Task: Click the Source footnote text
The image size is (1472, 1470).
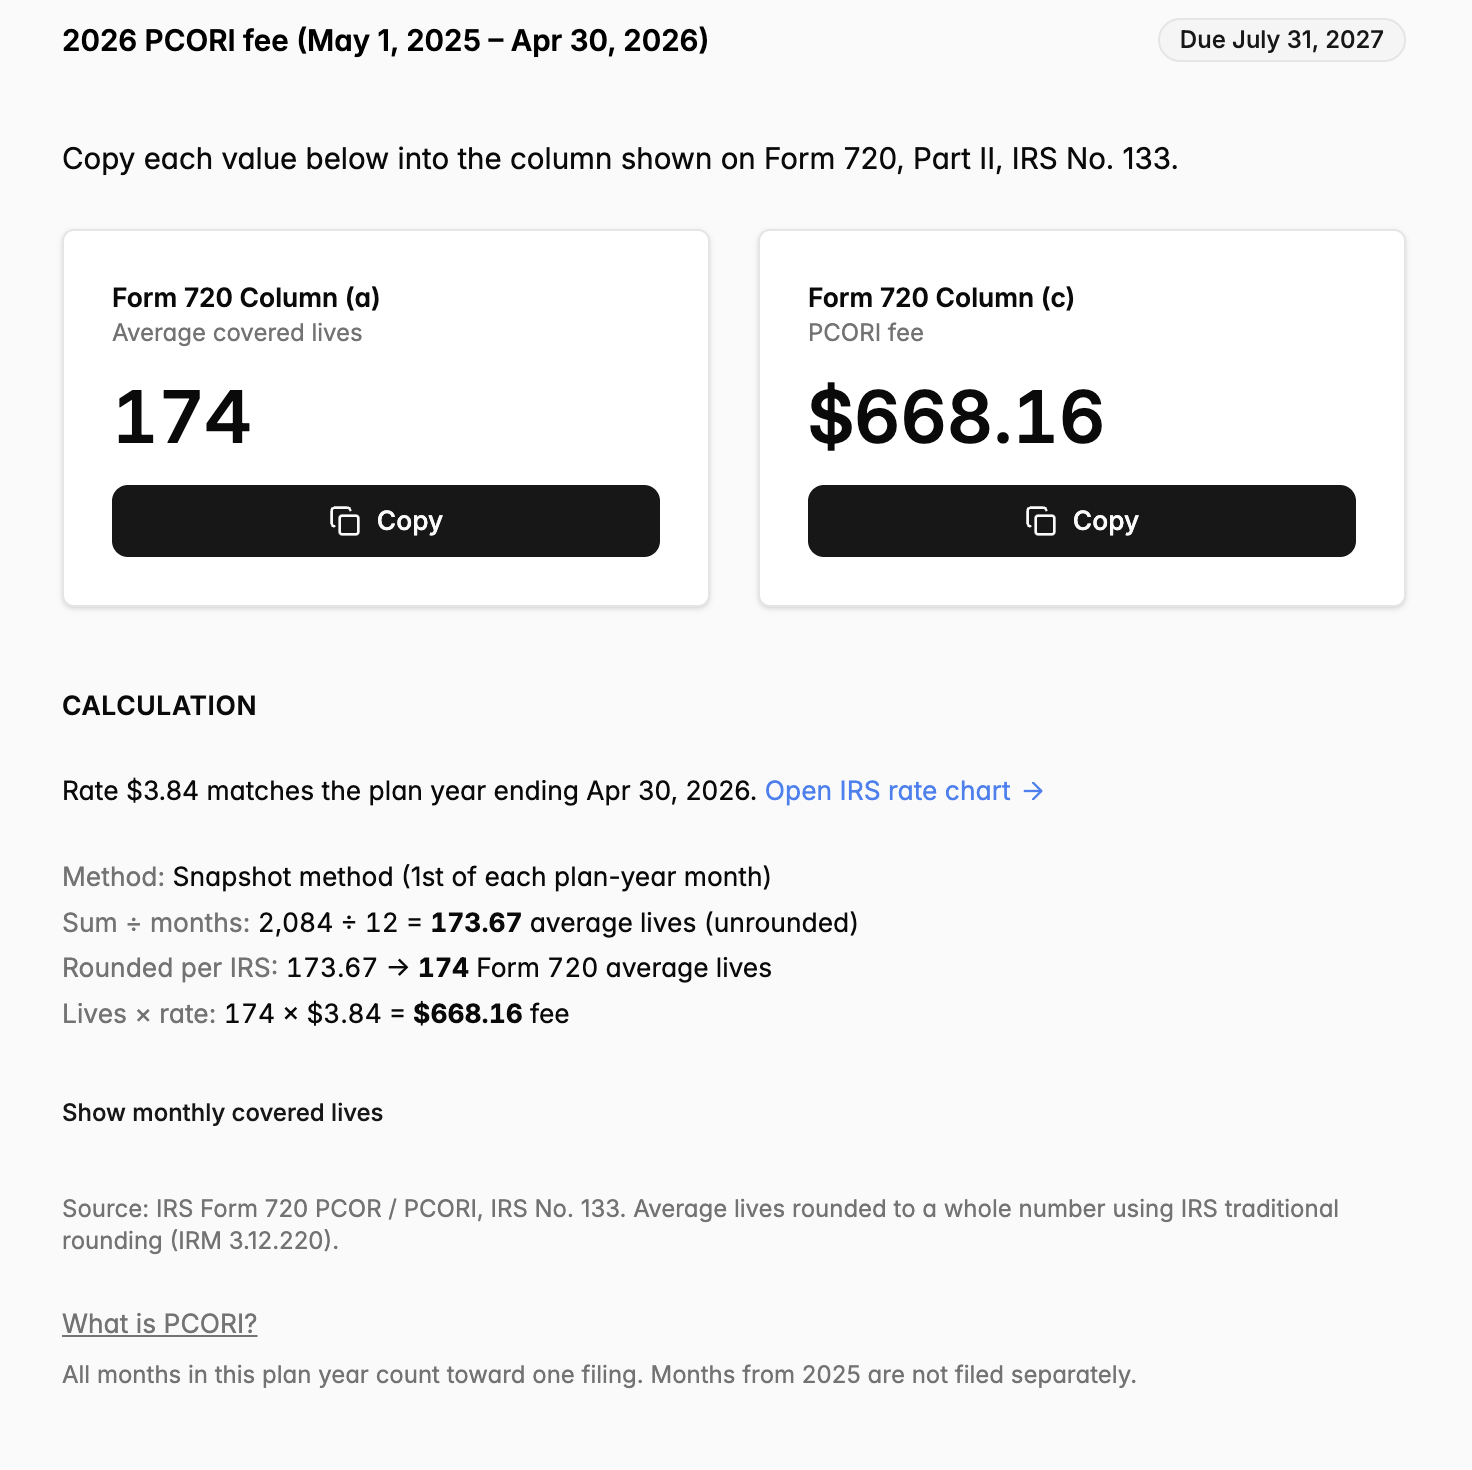Action: pos(700,1224)
